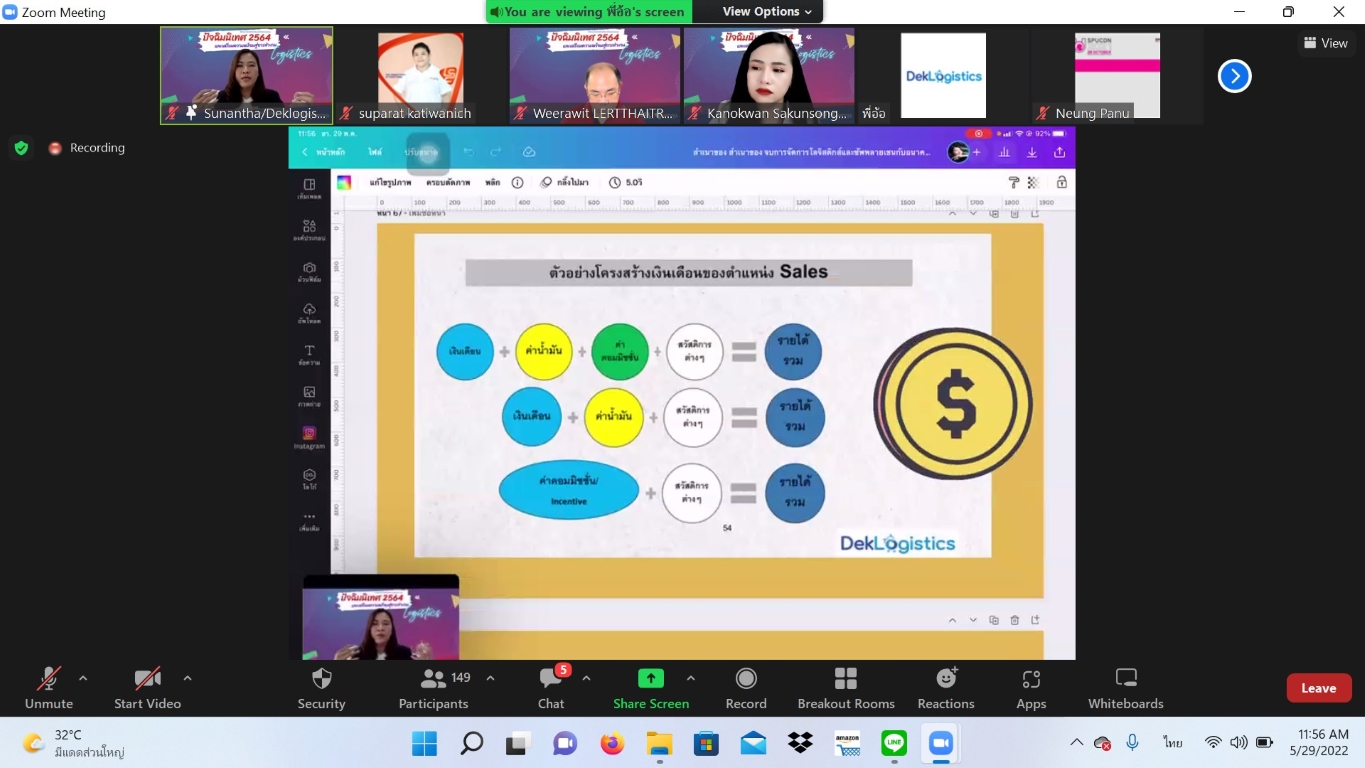Open the View Options dropdown
The width and height of the screenshot is (1365, 768).
[x=768, y=12]
